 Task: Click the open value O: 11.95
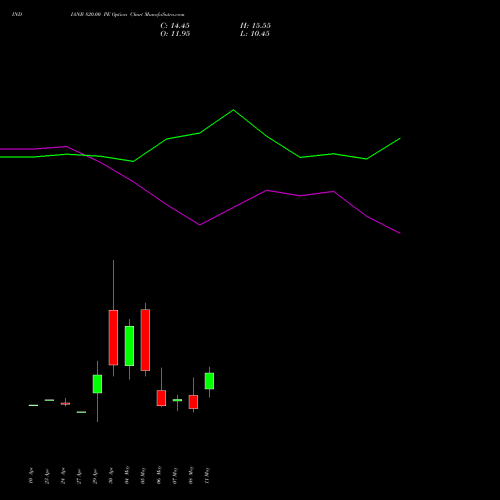pyautogui.click(x=175, y=34)
